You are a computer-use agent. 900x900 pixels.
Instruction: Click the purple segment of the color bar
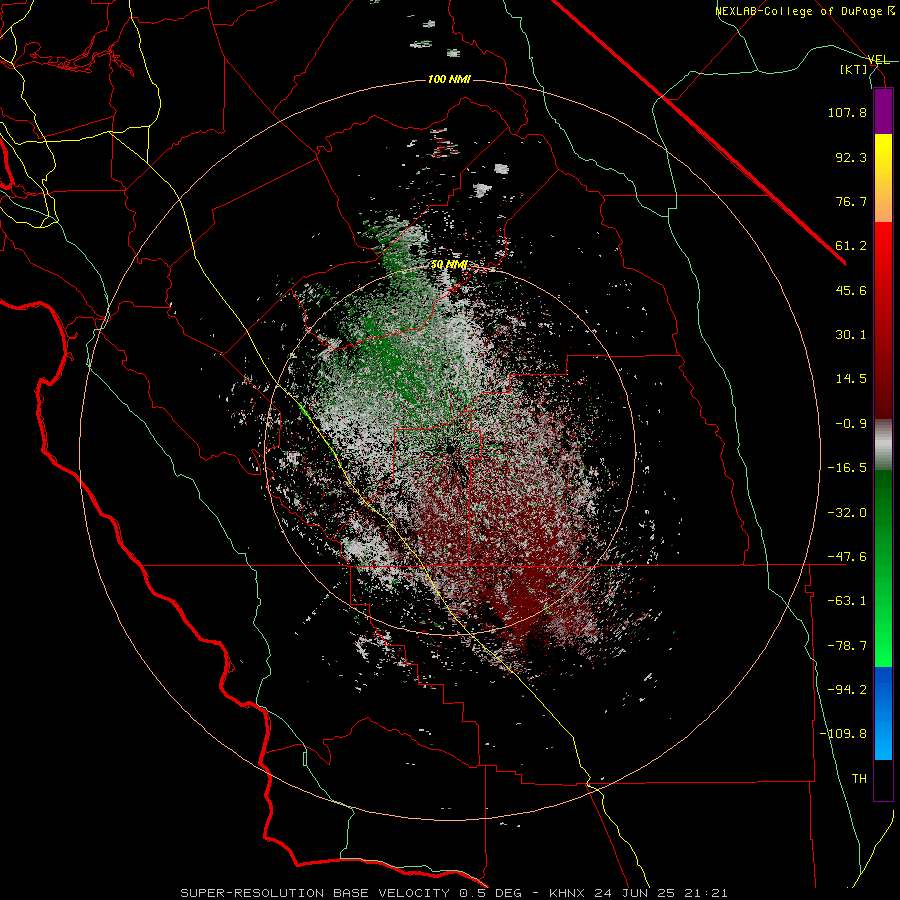pyautogui.click(x=883, y=111)
